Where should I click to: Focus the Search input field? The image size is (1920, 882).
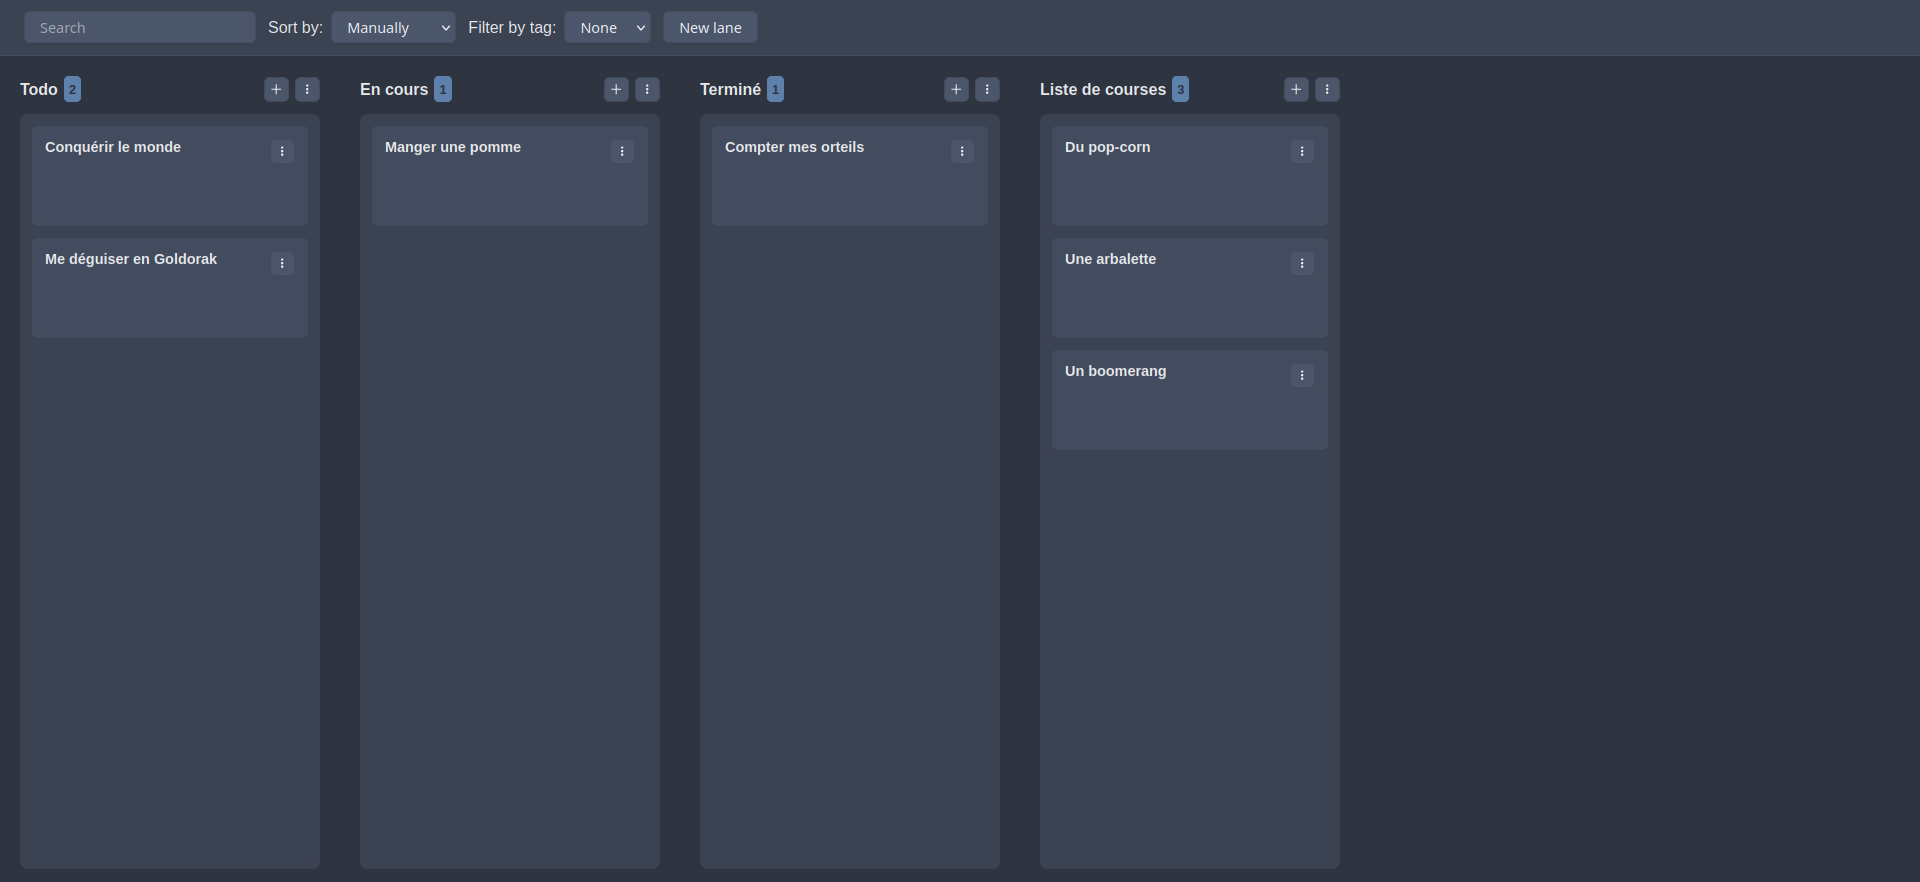[140, 28]
